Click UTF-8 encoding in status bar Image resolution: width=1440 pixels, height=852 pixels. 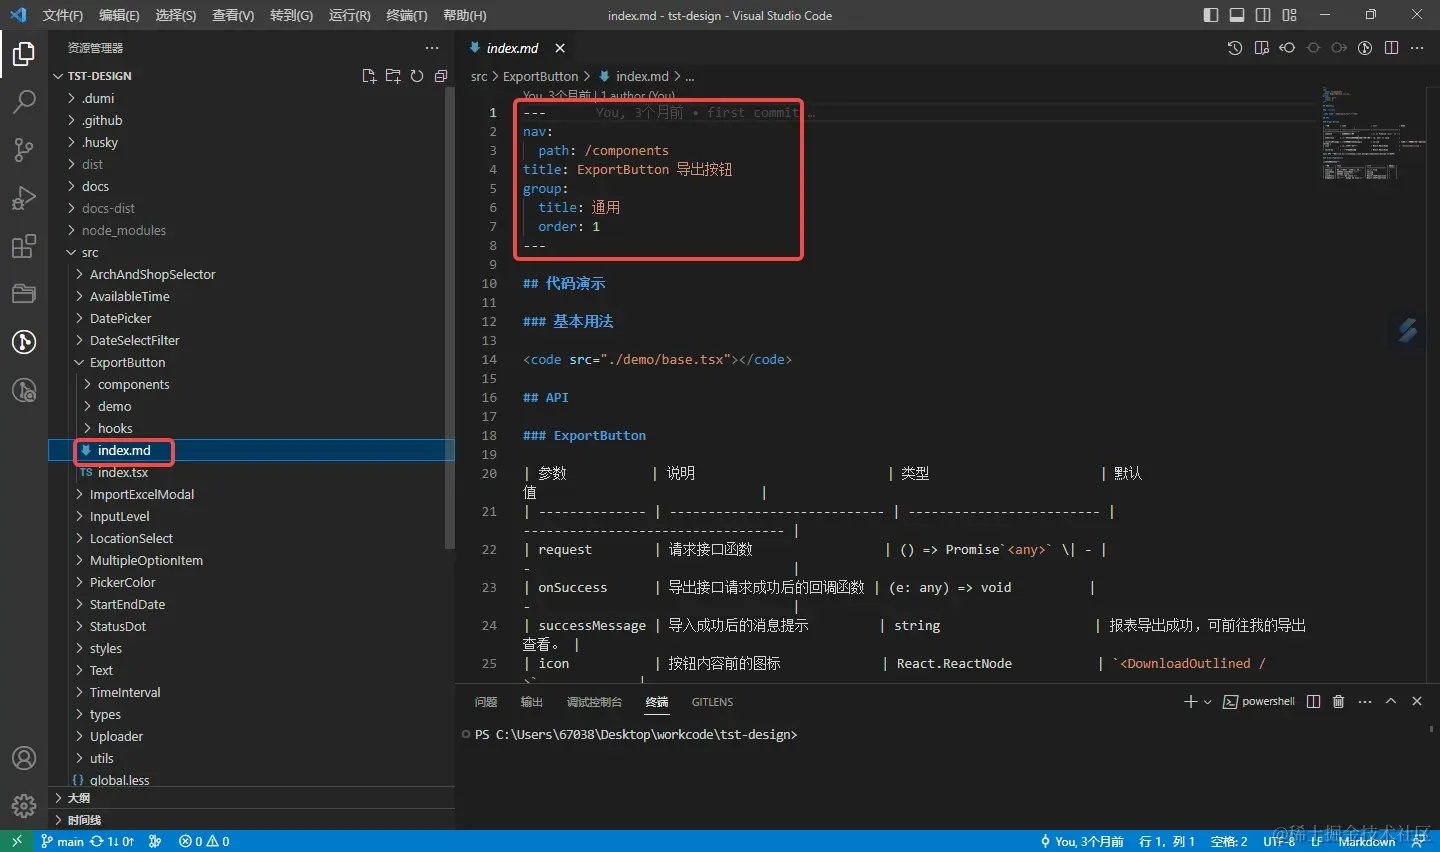tap(1279, 841)
